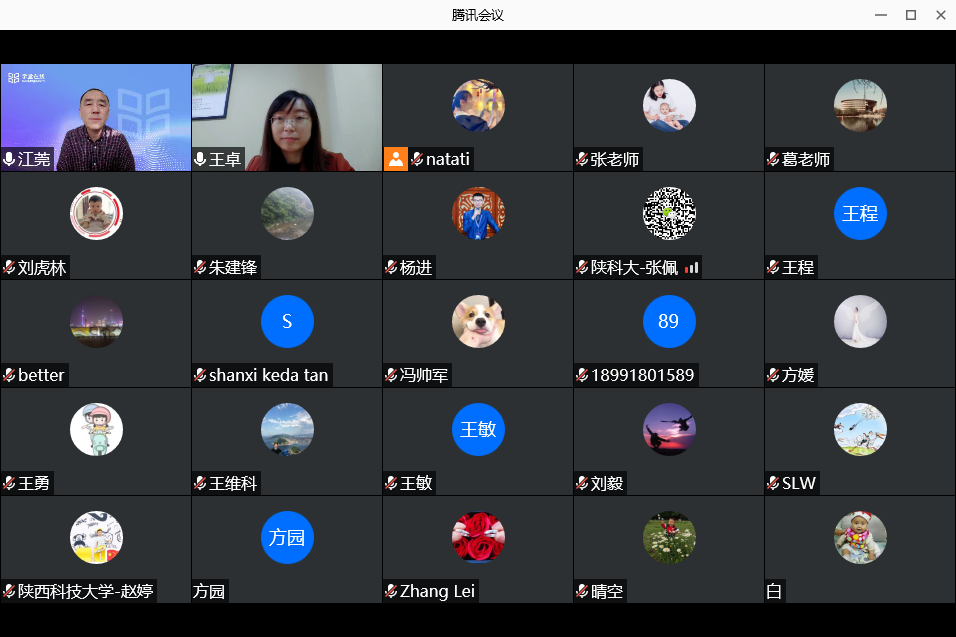Click the signal strength bars next to 陕科大-张佩
Viewport: 956px width, 637px height.
pos(691,268)
